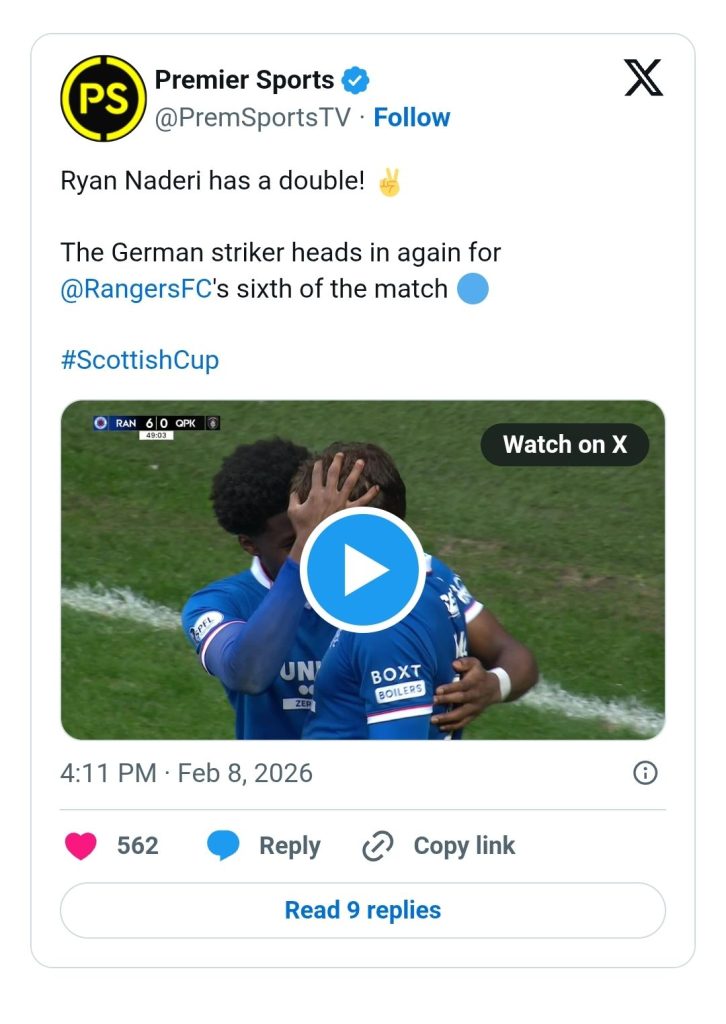Screen dimensions: 726x1024
Task: Click the Copy link text
Action: click(464, 846)
